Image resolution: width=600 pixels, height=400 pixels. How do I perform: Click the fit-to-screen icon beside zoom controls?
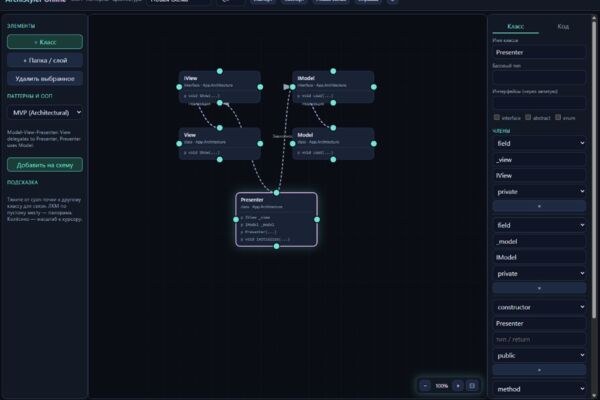pyautogui.click(x=472, y=386)
